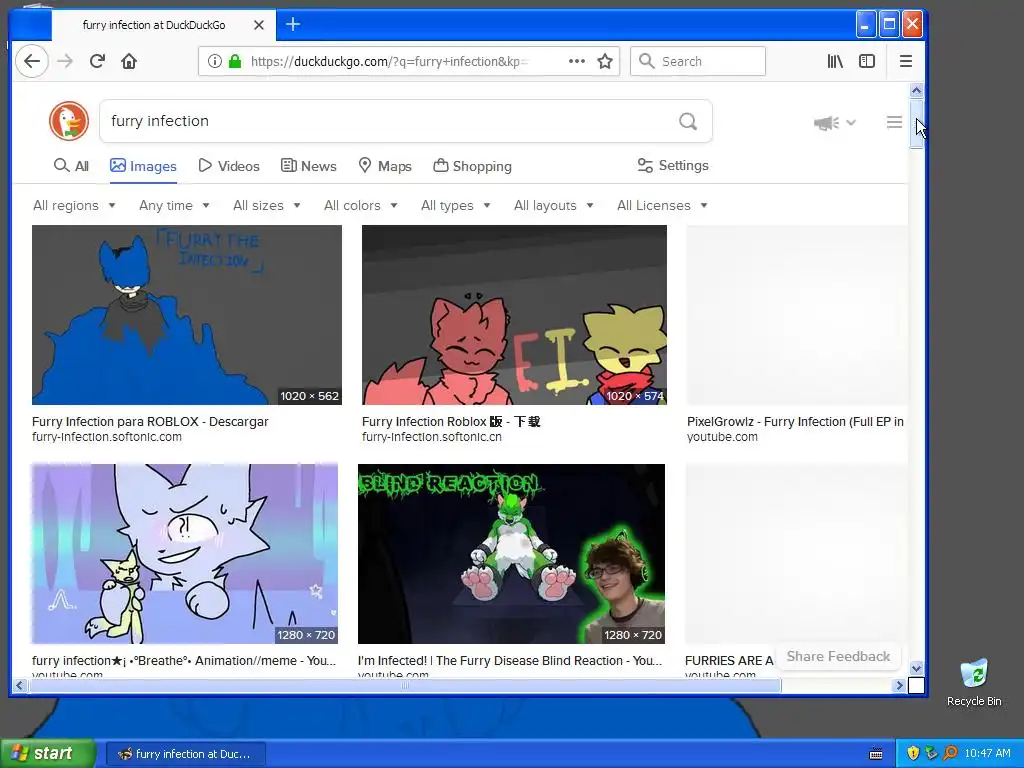Click the horizontal scrollbar thumb
The width and height of the screenshot is (1024, 768).
tap(405, 685)
